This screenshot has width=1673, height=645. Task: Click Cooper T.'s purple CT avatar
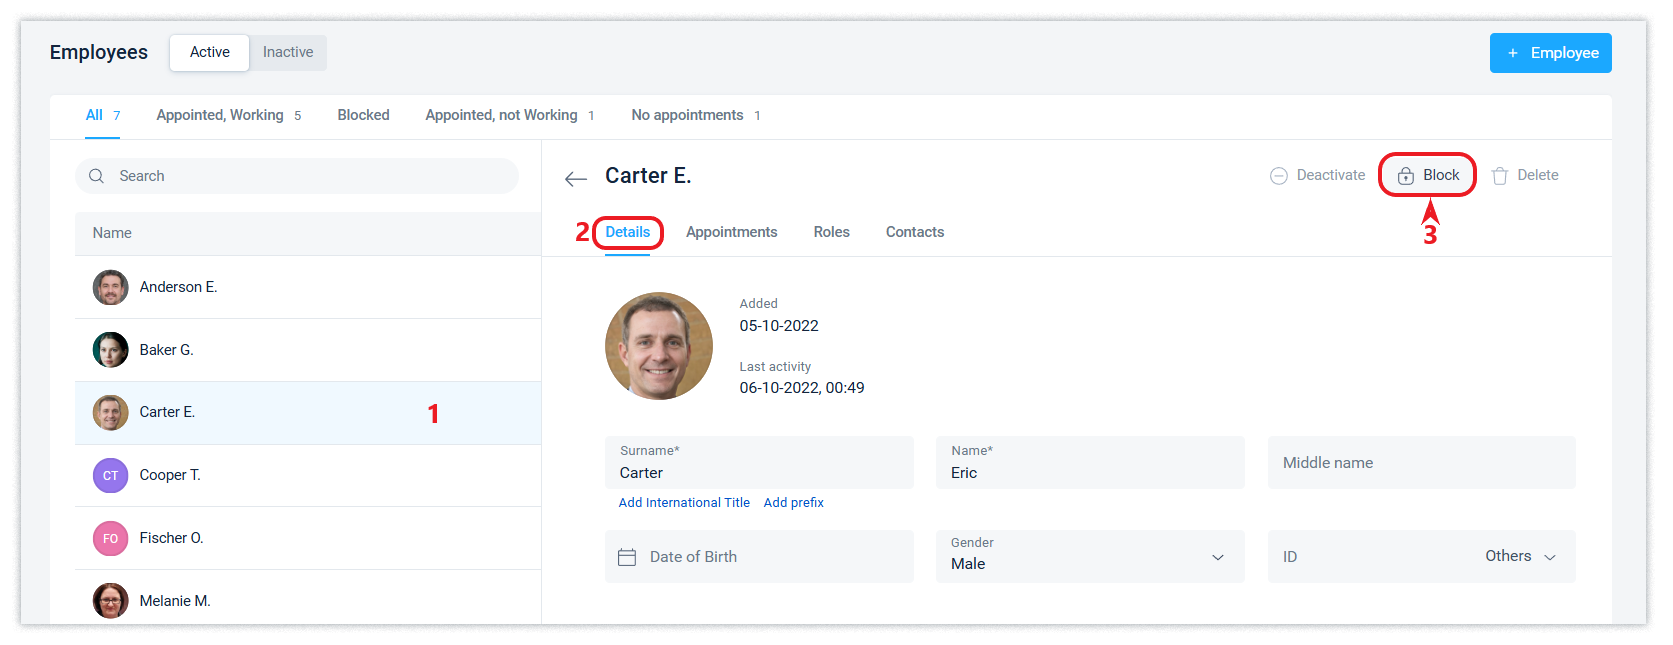[110, 476]
